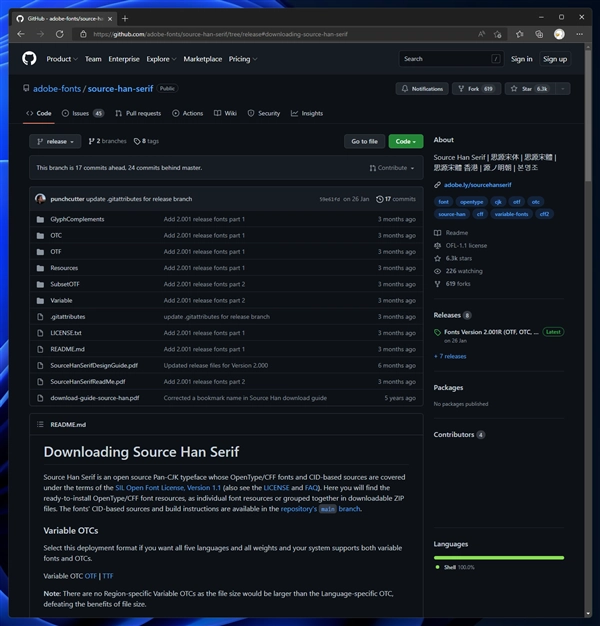The image size is (600, 626).
Task: Open the Pull requests tab
Action: click(x=138, y=113)
